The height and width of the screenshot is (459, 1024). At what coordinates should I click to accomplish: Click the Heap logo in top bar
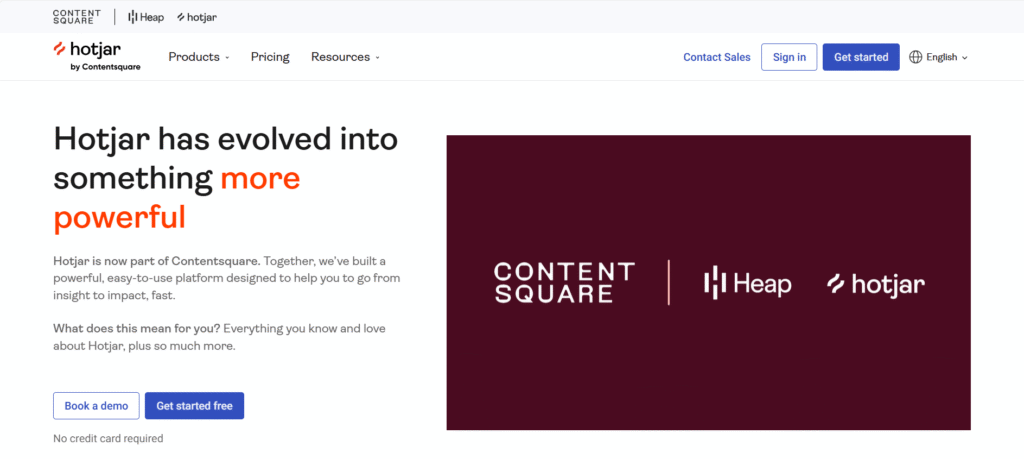point(146,17)
